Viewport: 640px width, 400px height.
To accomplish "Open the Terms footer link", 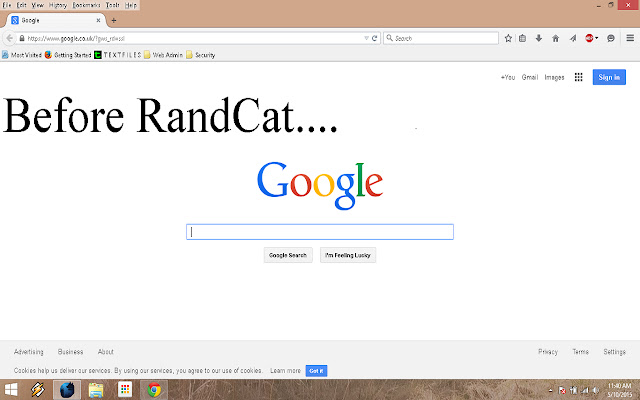I will click(580, 351).
